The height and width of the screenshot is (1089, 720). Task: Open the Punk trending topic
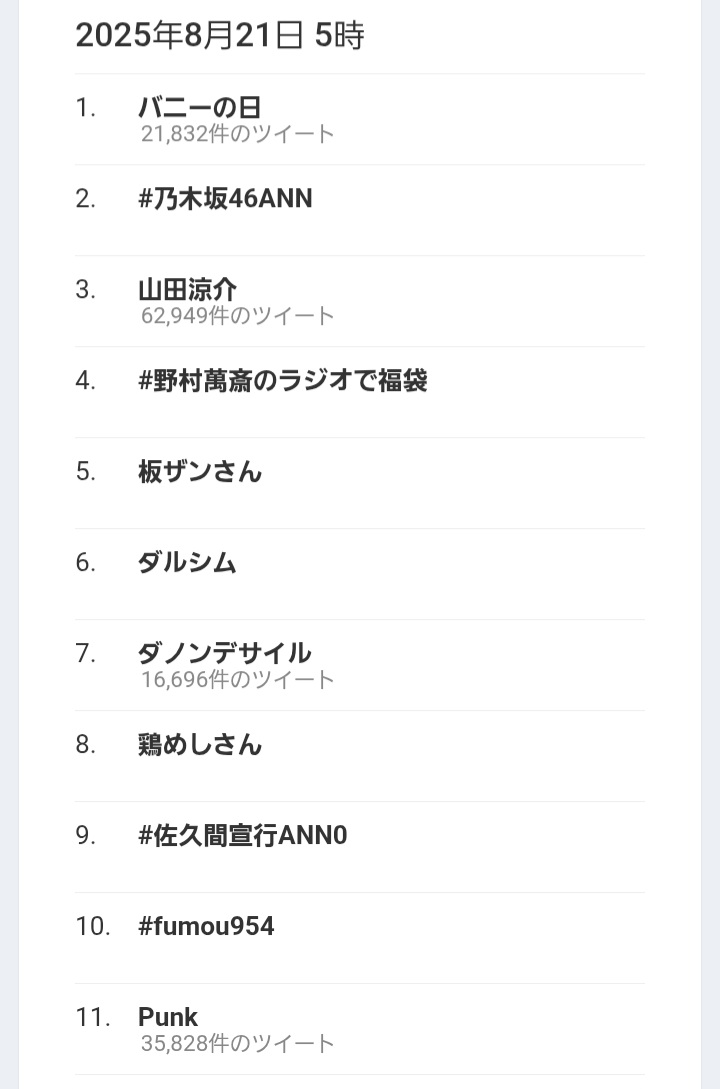pos(168,1017)
